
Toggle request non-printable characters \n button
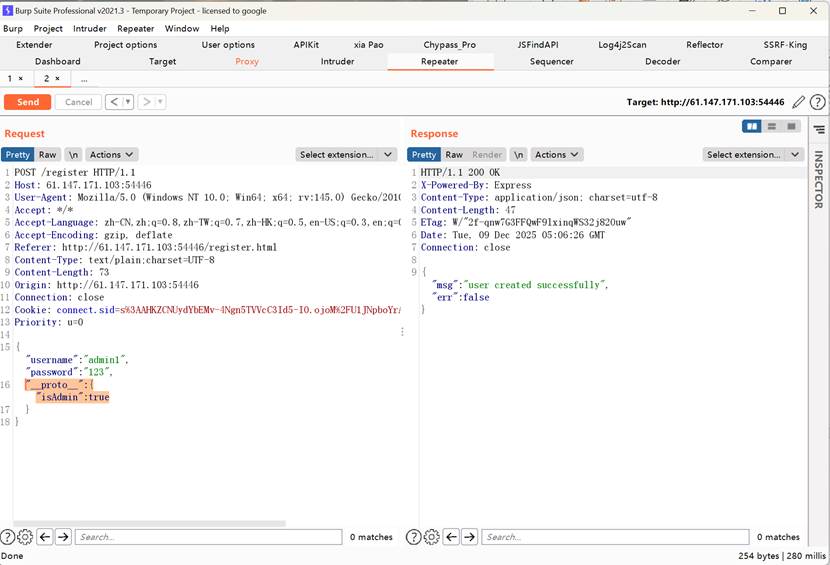pyautogui.click(x=73, y=155)
